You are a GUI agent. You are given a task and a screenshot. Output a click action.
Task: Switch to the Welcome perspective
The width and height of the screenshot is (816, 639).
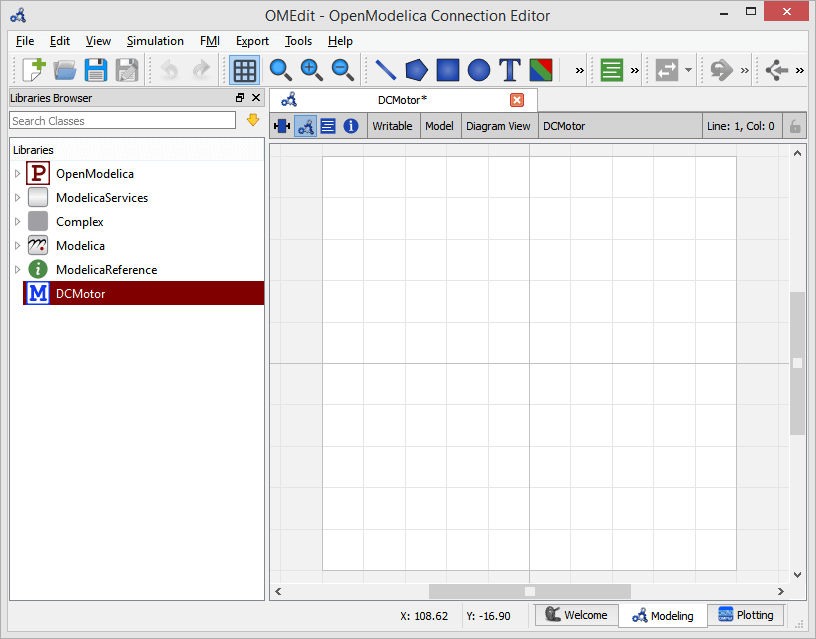pos(576,615)
